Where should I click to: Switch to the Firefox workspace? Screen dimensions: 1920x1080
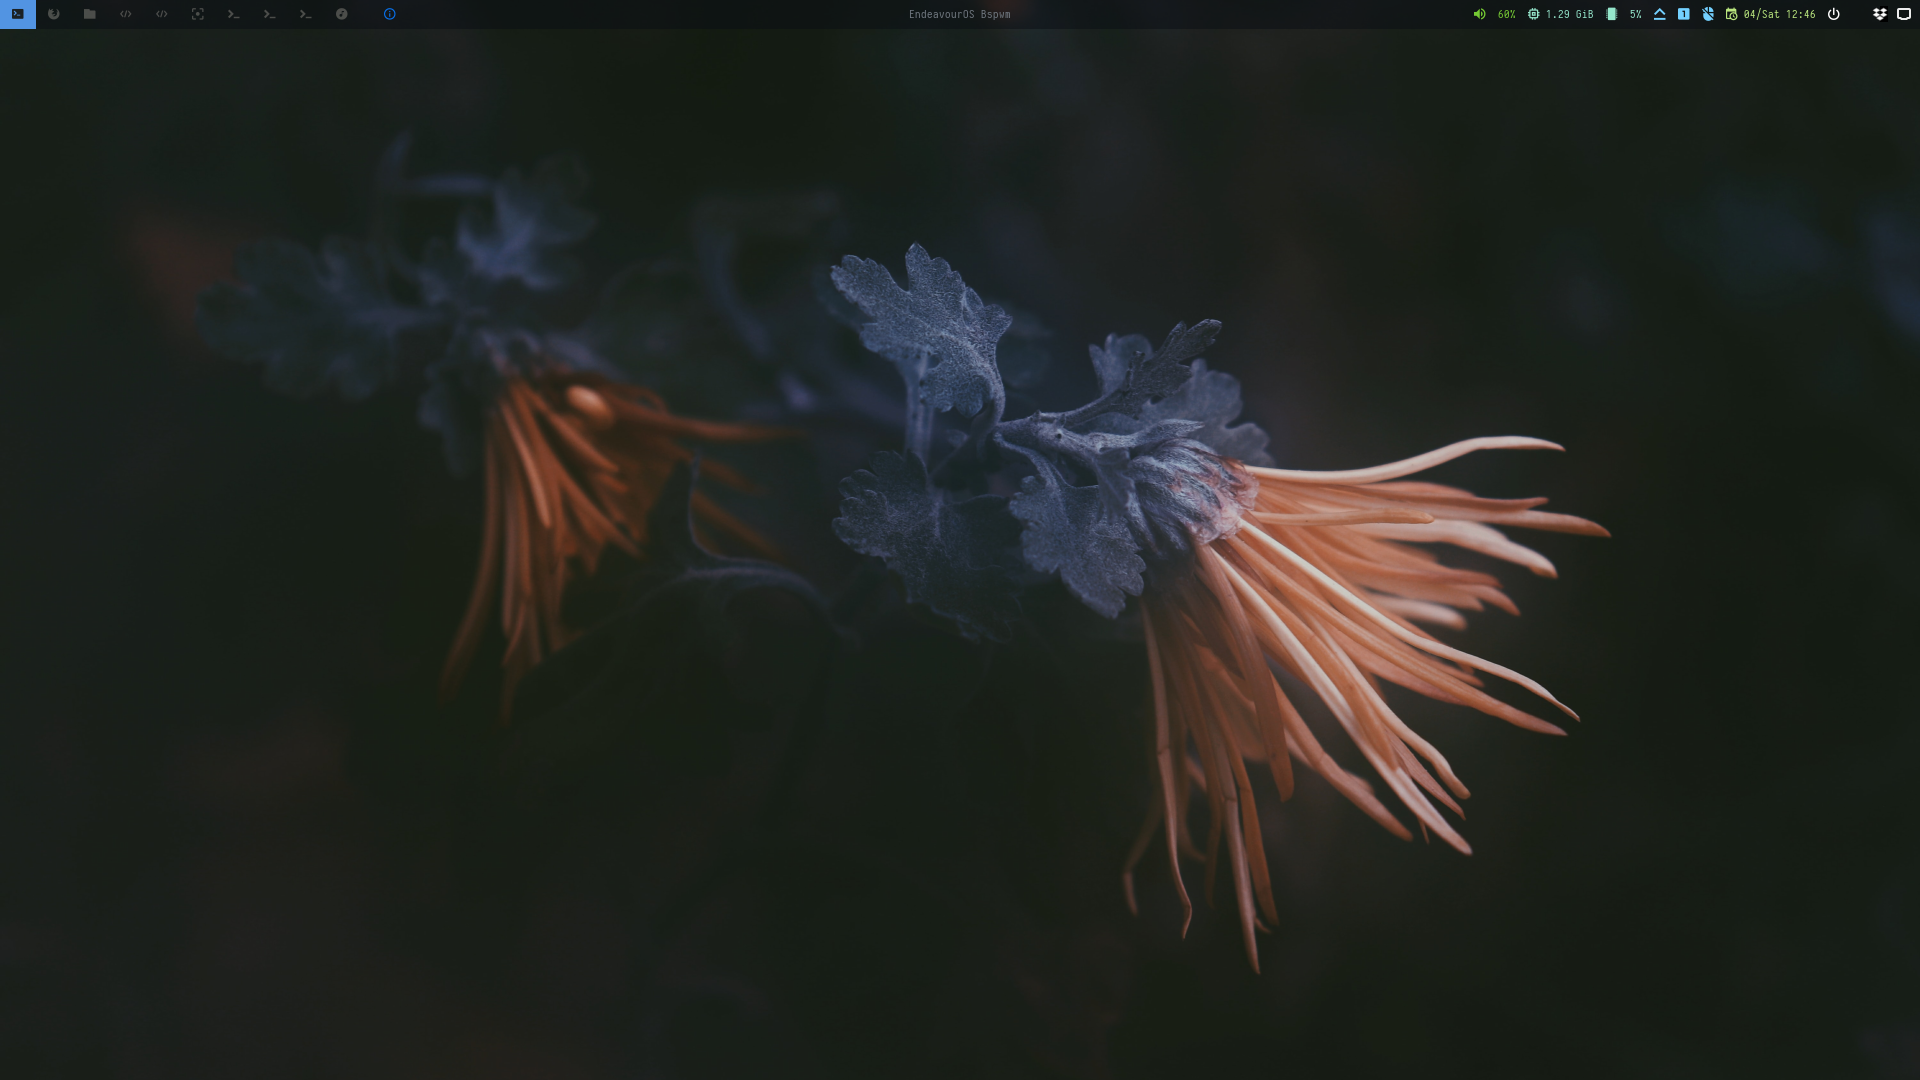tap(54, 14)
